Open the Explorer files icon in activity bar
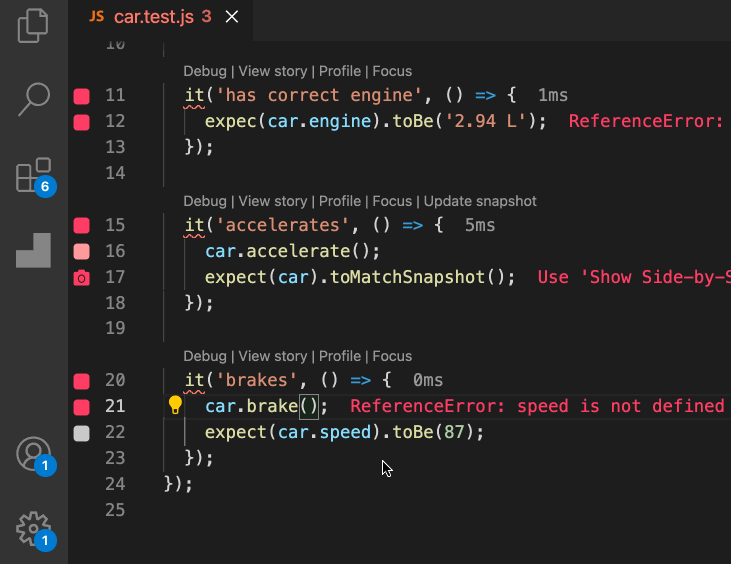Image resolution: width=731 pixels, height=564 pixels. tap(33, 26)
